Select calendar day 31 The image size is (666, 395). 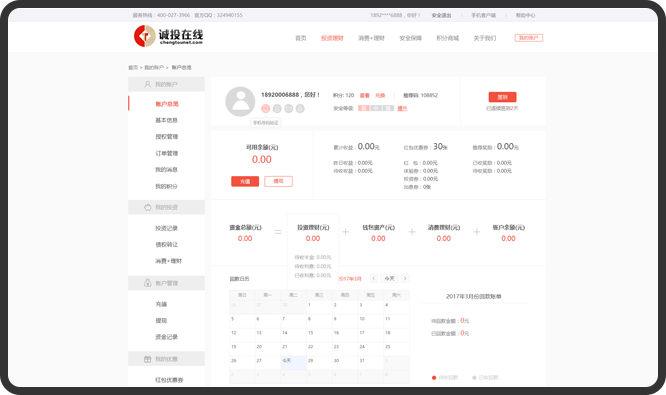click(x=371, y=363)
